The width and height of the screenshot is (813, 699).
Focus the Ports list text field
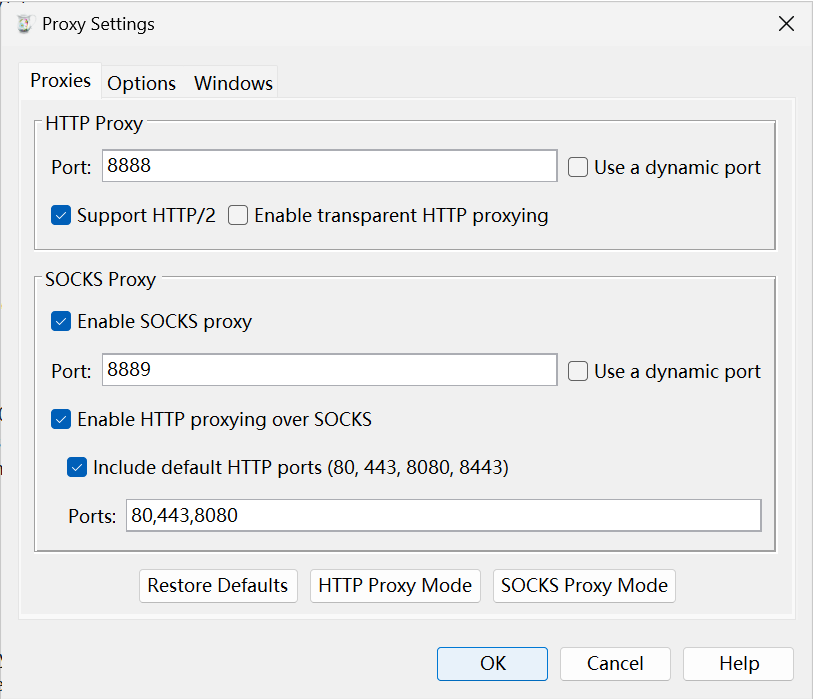(443, 516)
